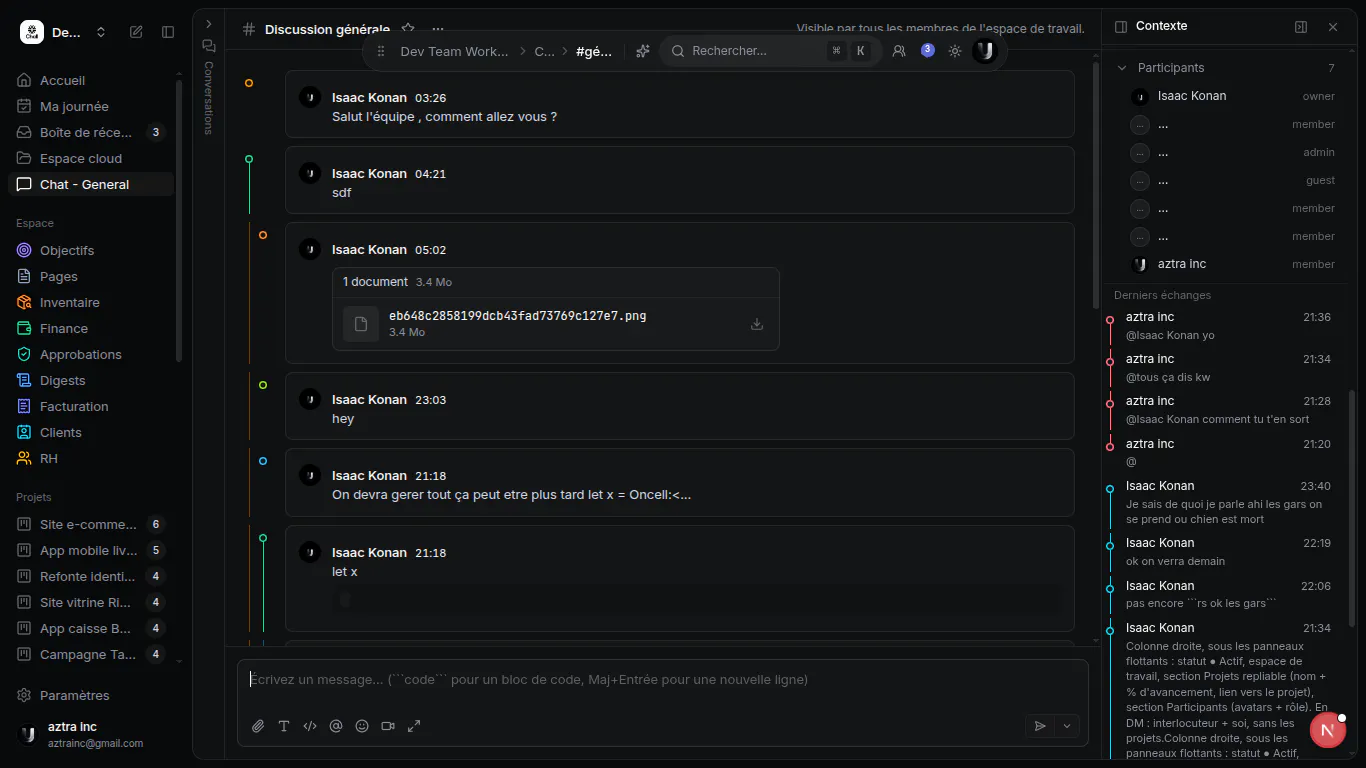Open Clients in sidebar
This screenshot has width=1366, height=768.
click(90, 432)
